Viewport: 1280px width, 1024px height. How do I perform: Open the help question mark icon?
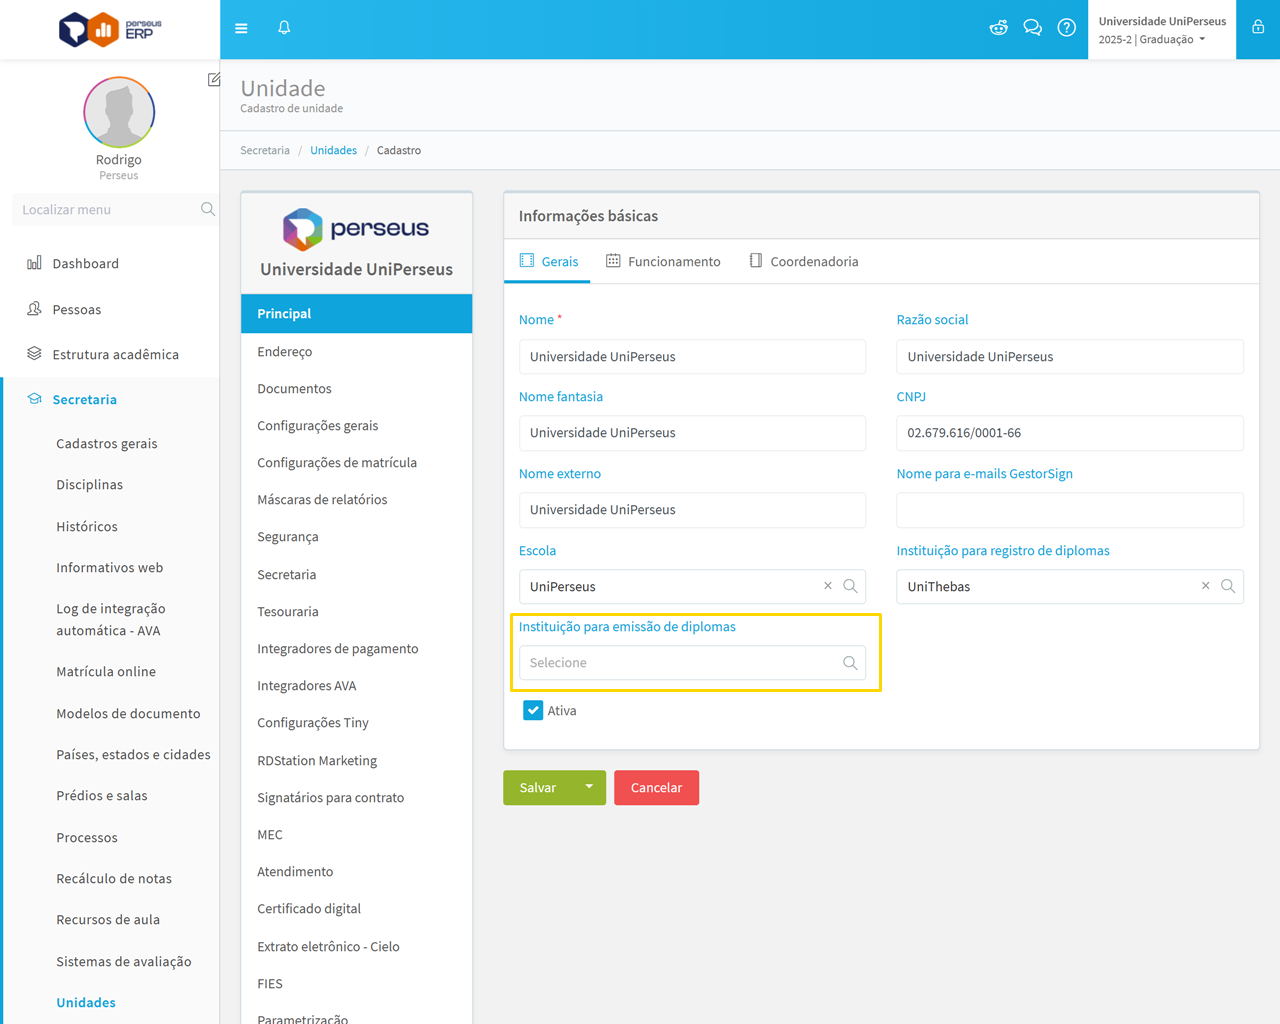click(x=1067, y=28)
